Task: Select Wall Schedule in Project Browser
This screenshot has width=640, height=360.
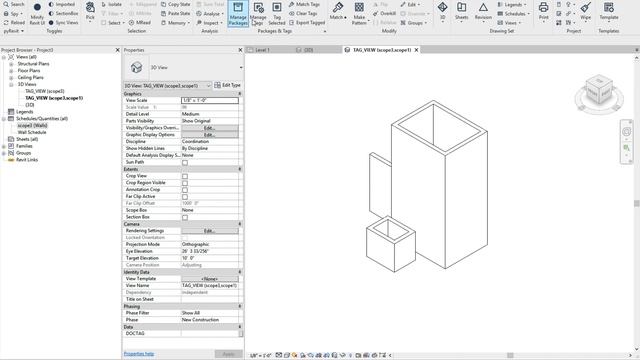Action: pyautogui.click(x=32, y=132)
